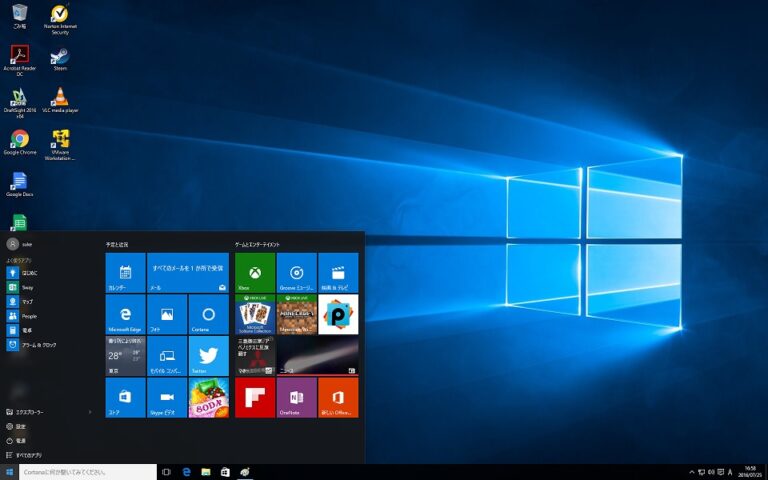Select DraftSight 2016 desktop icon

20,103
